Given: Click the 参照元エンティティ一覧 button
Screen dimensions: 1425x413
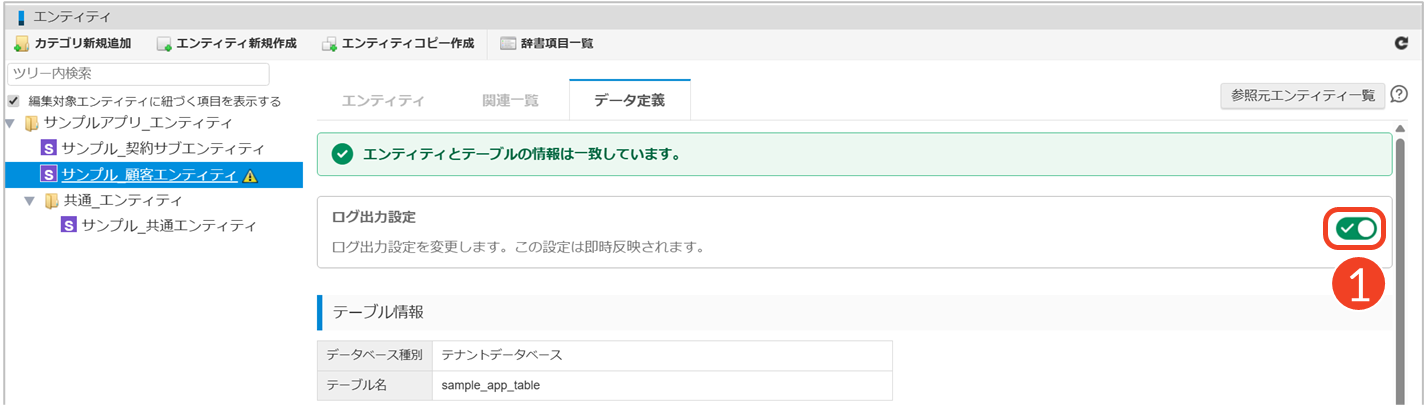Looking at the screenshot, I should pos(1303,95).
